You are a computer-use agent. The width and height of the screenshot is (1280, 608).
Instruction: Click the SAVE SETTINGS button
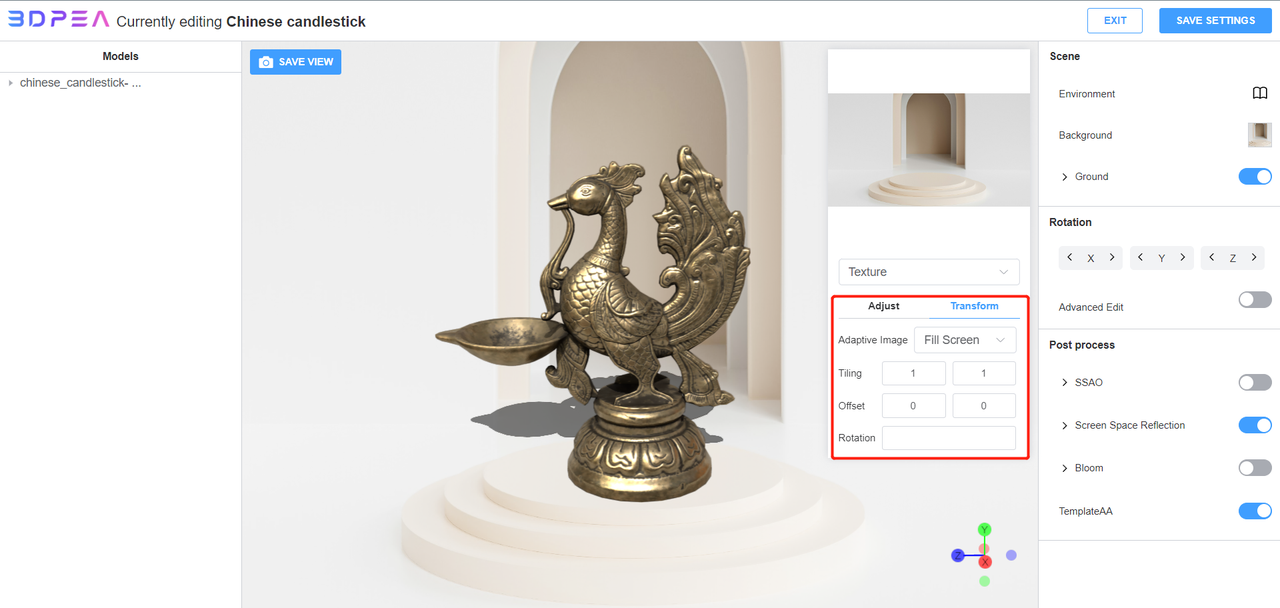[x=1216, y=20]
